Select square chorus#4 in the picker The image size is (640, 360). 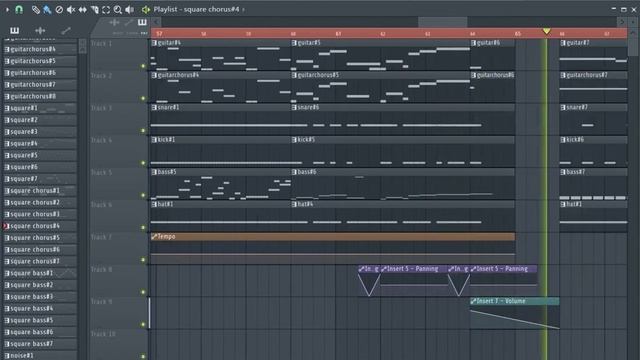click(x=40, y=226)
